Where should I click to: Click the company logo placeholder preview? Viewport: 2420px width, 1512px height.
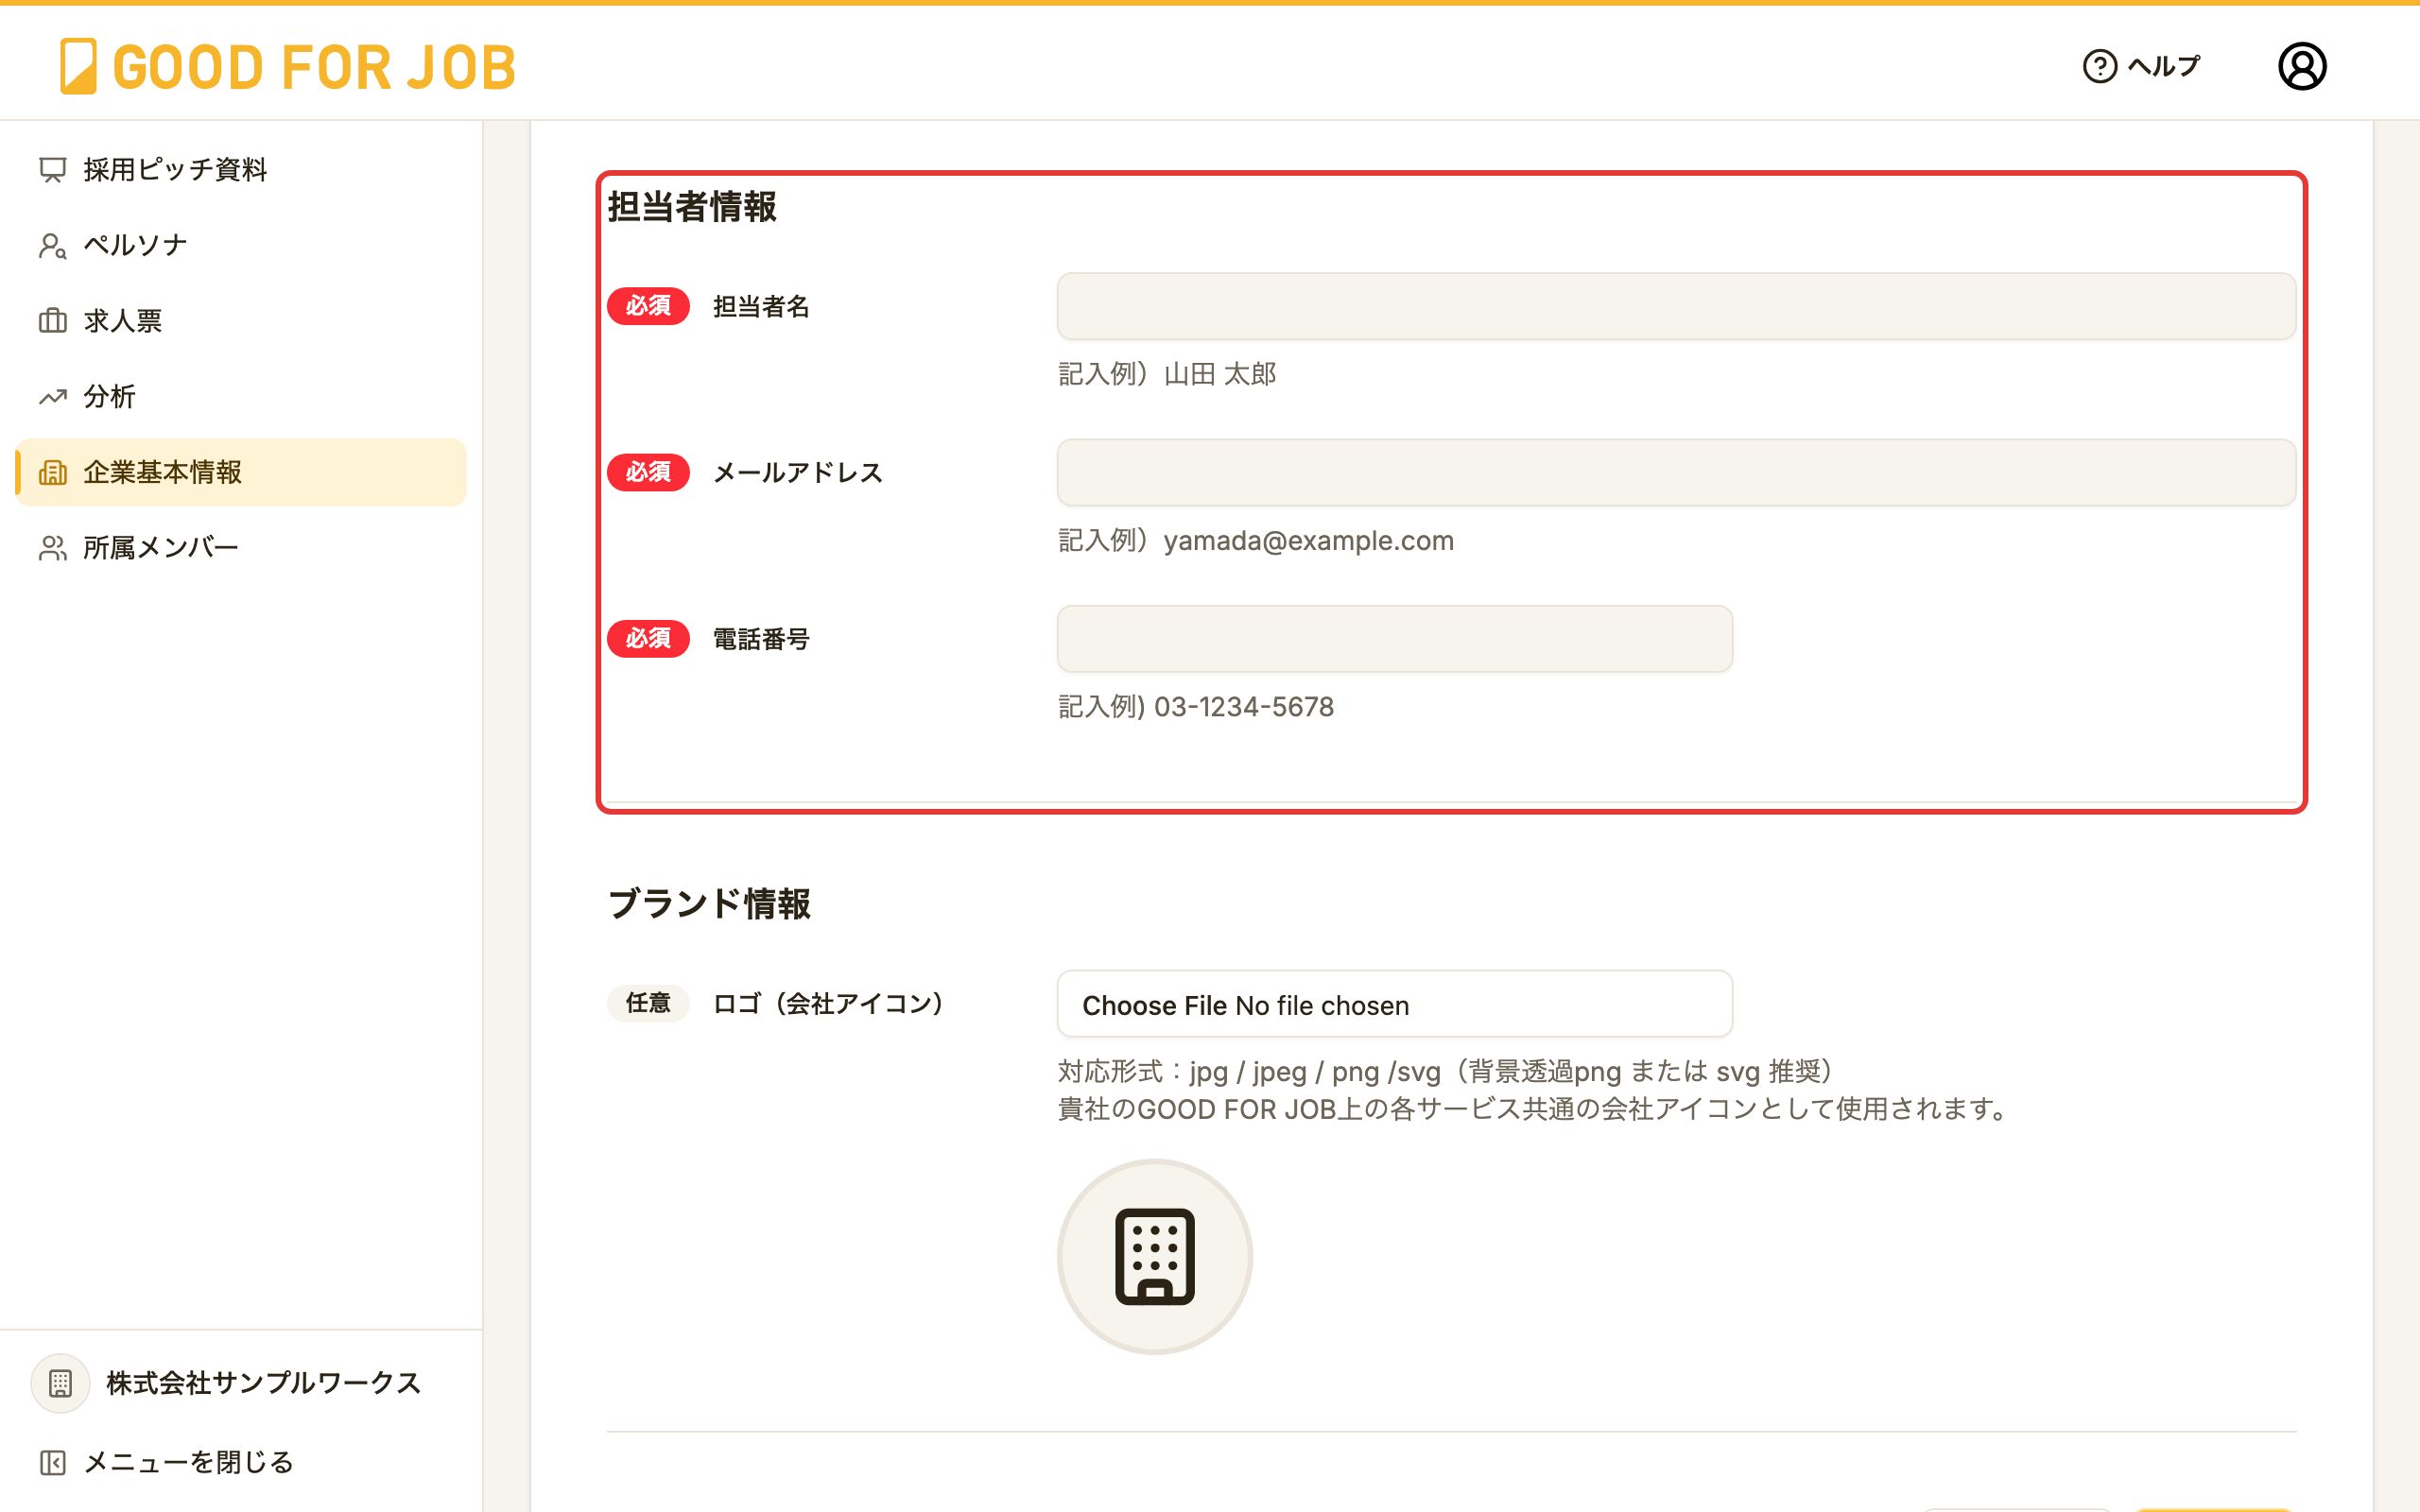point(1155,1257)
